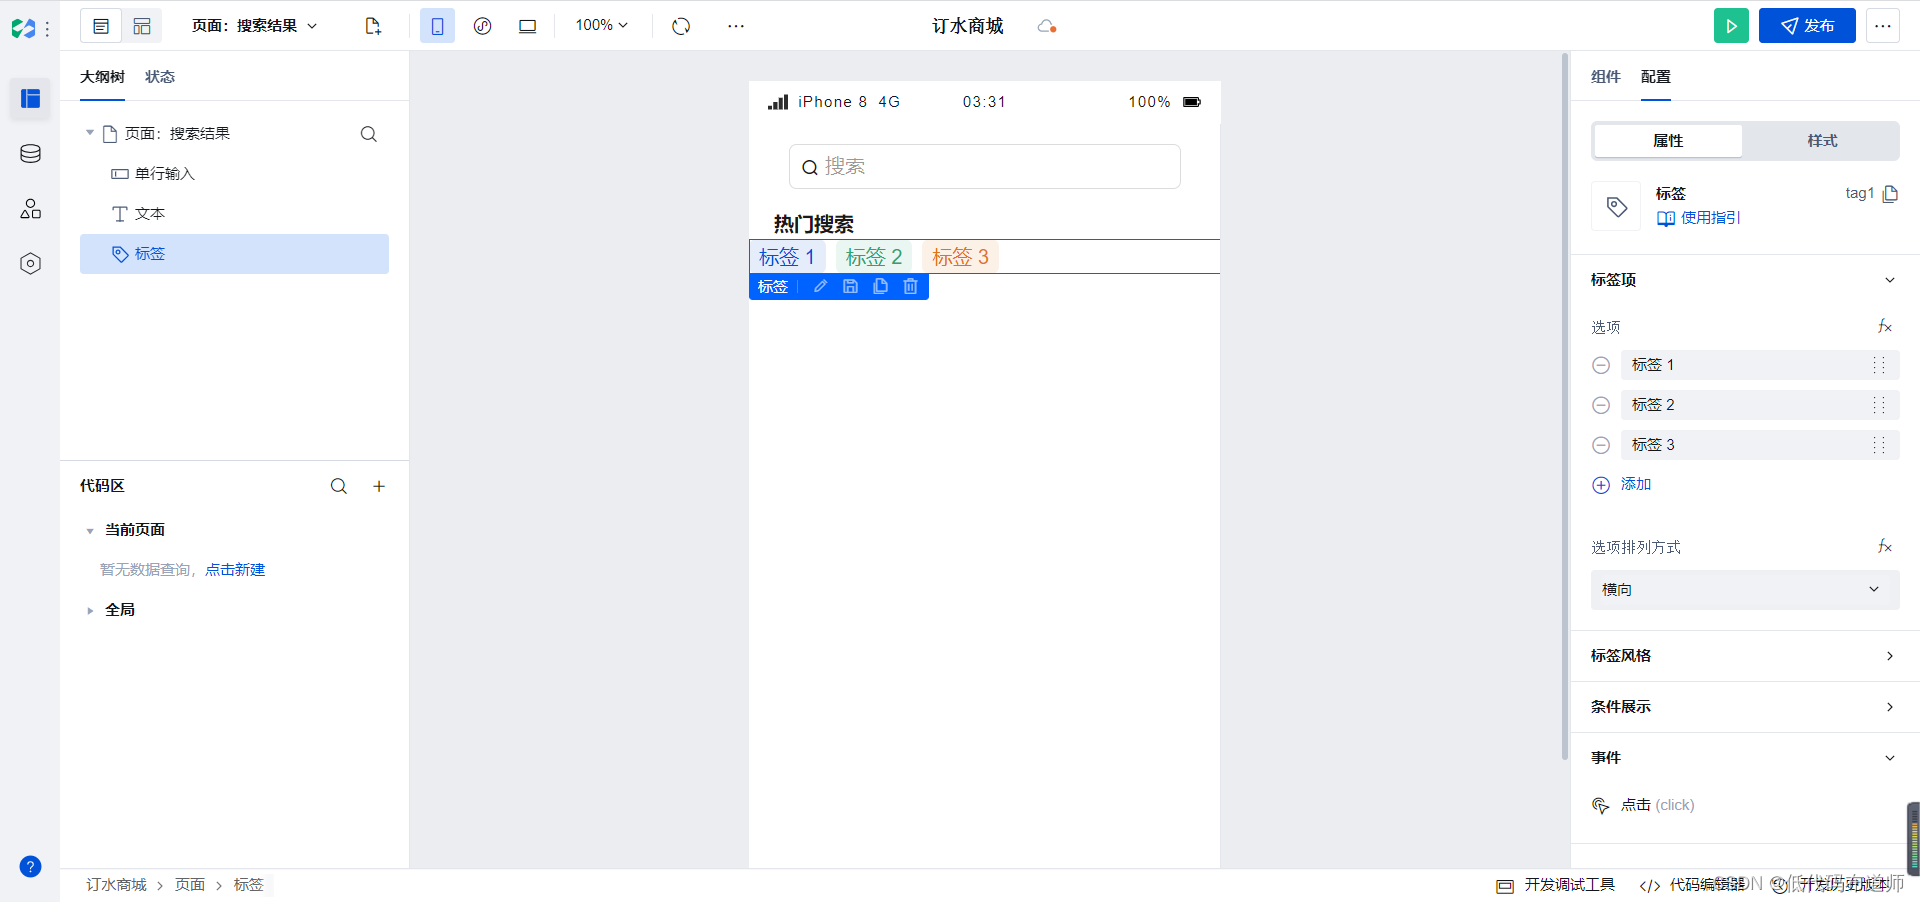Open the roles and users sidebar icon

30,209
